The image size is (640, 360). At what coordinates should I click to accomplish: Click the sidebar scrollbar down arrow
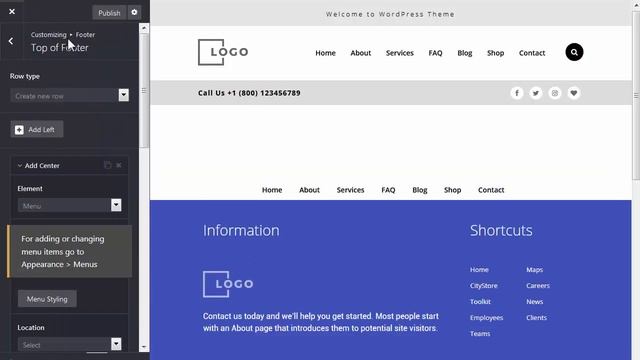click(144, 347)
